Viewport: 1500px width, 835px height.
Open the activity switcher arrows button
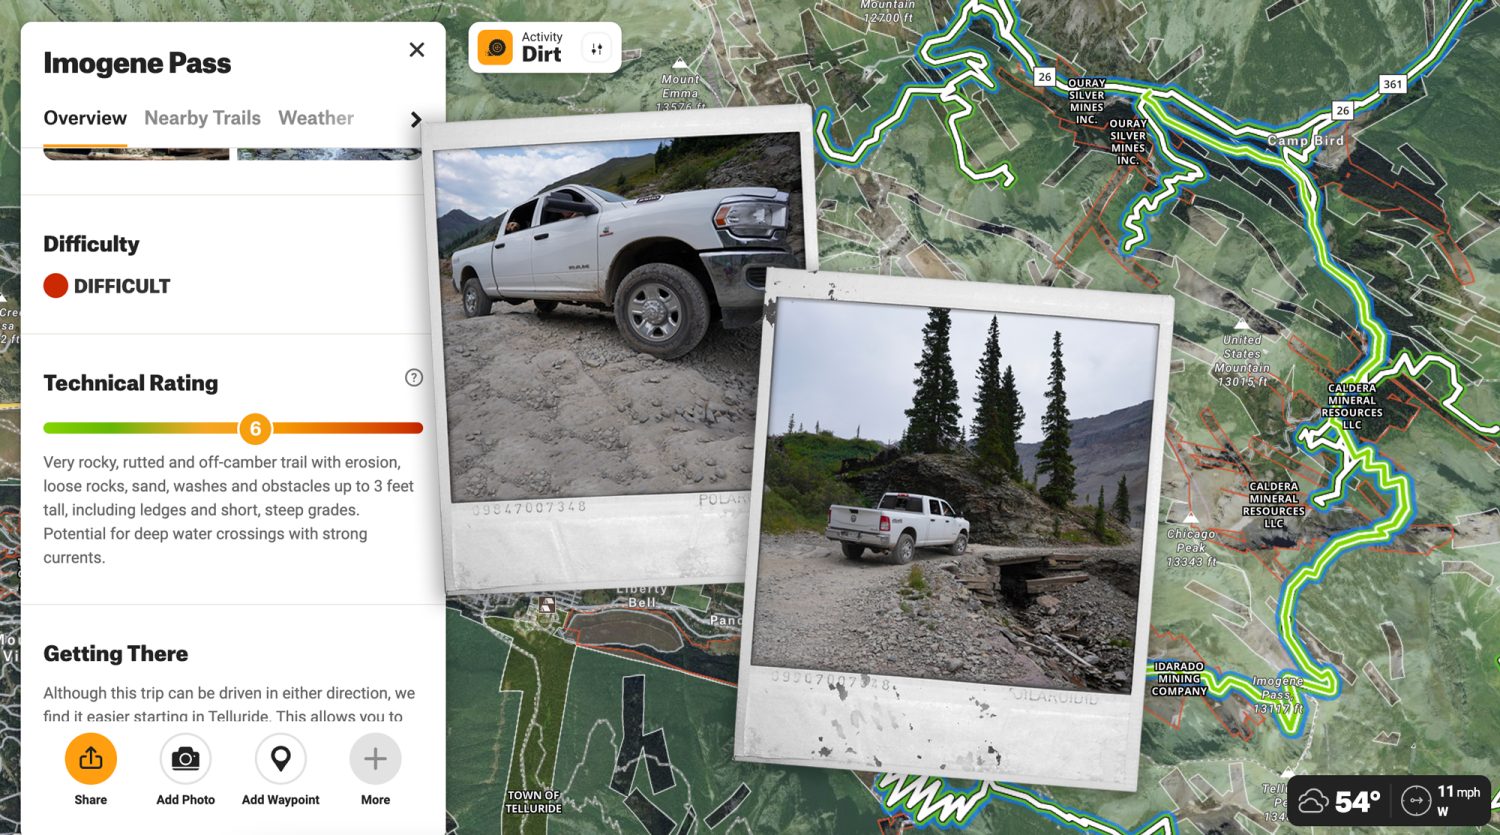point(597,48)
